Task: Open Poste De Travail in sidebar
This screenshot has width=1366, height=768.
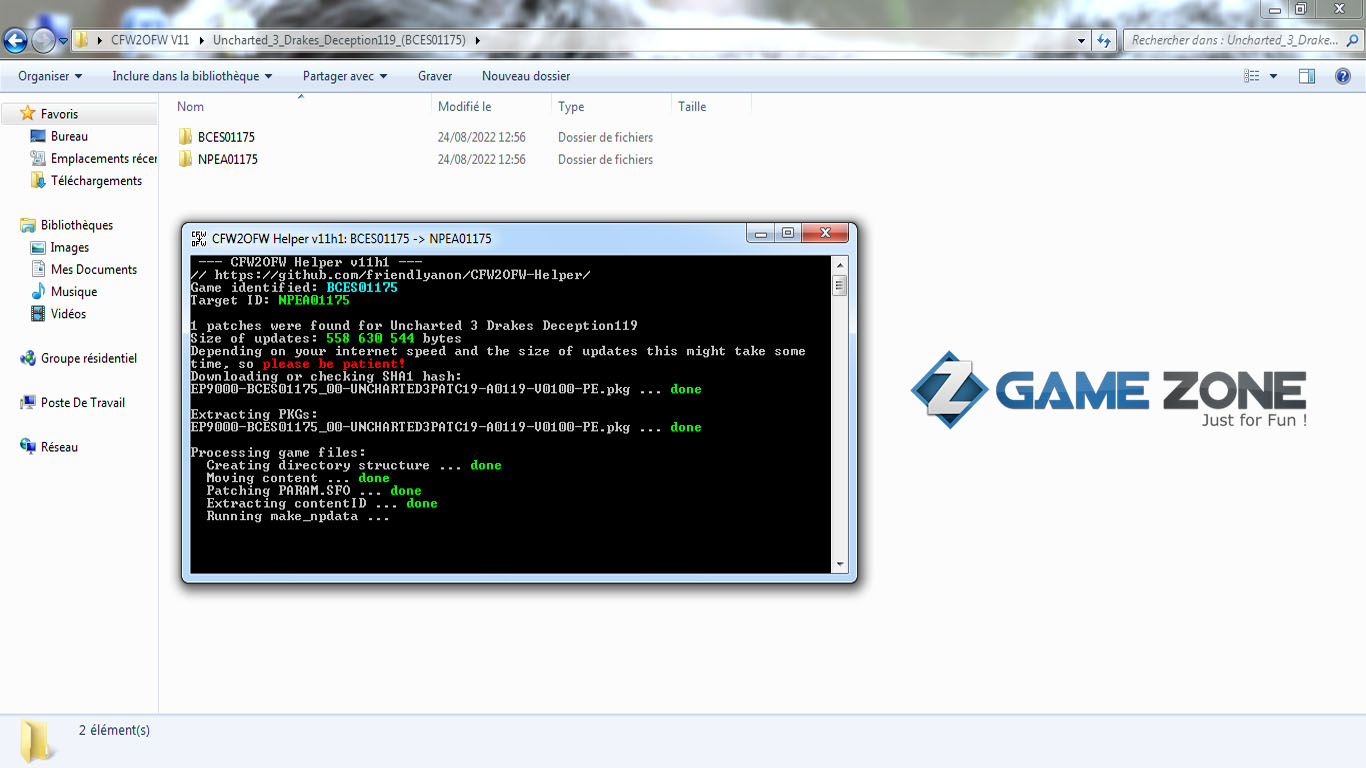Action: (82, 403)
